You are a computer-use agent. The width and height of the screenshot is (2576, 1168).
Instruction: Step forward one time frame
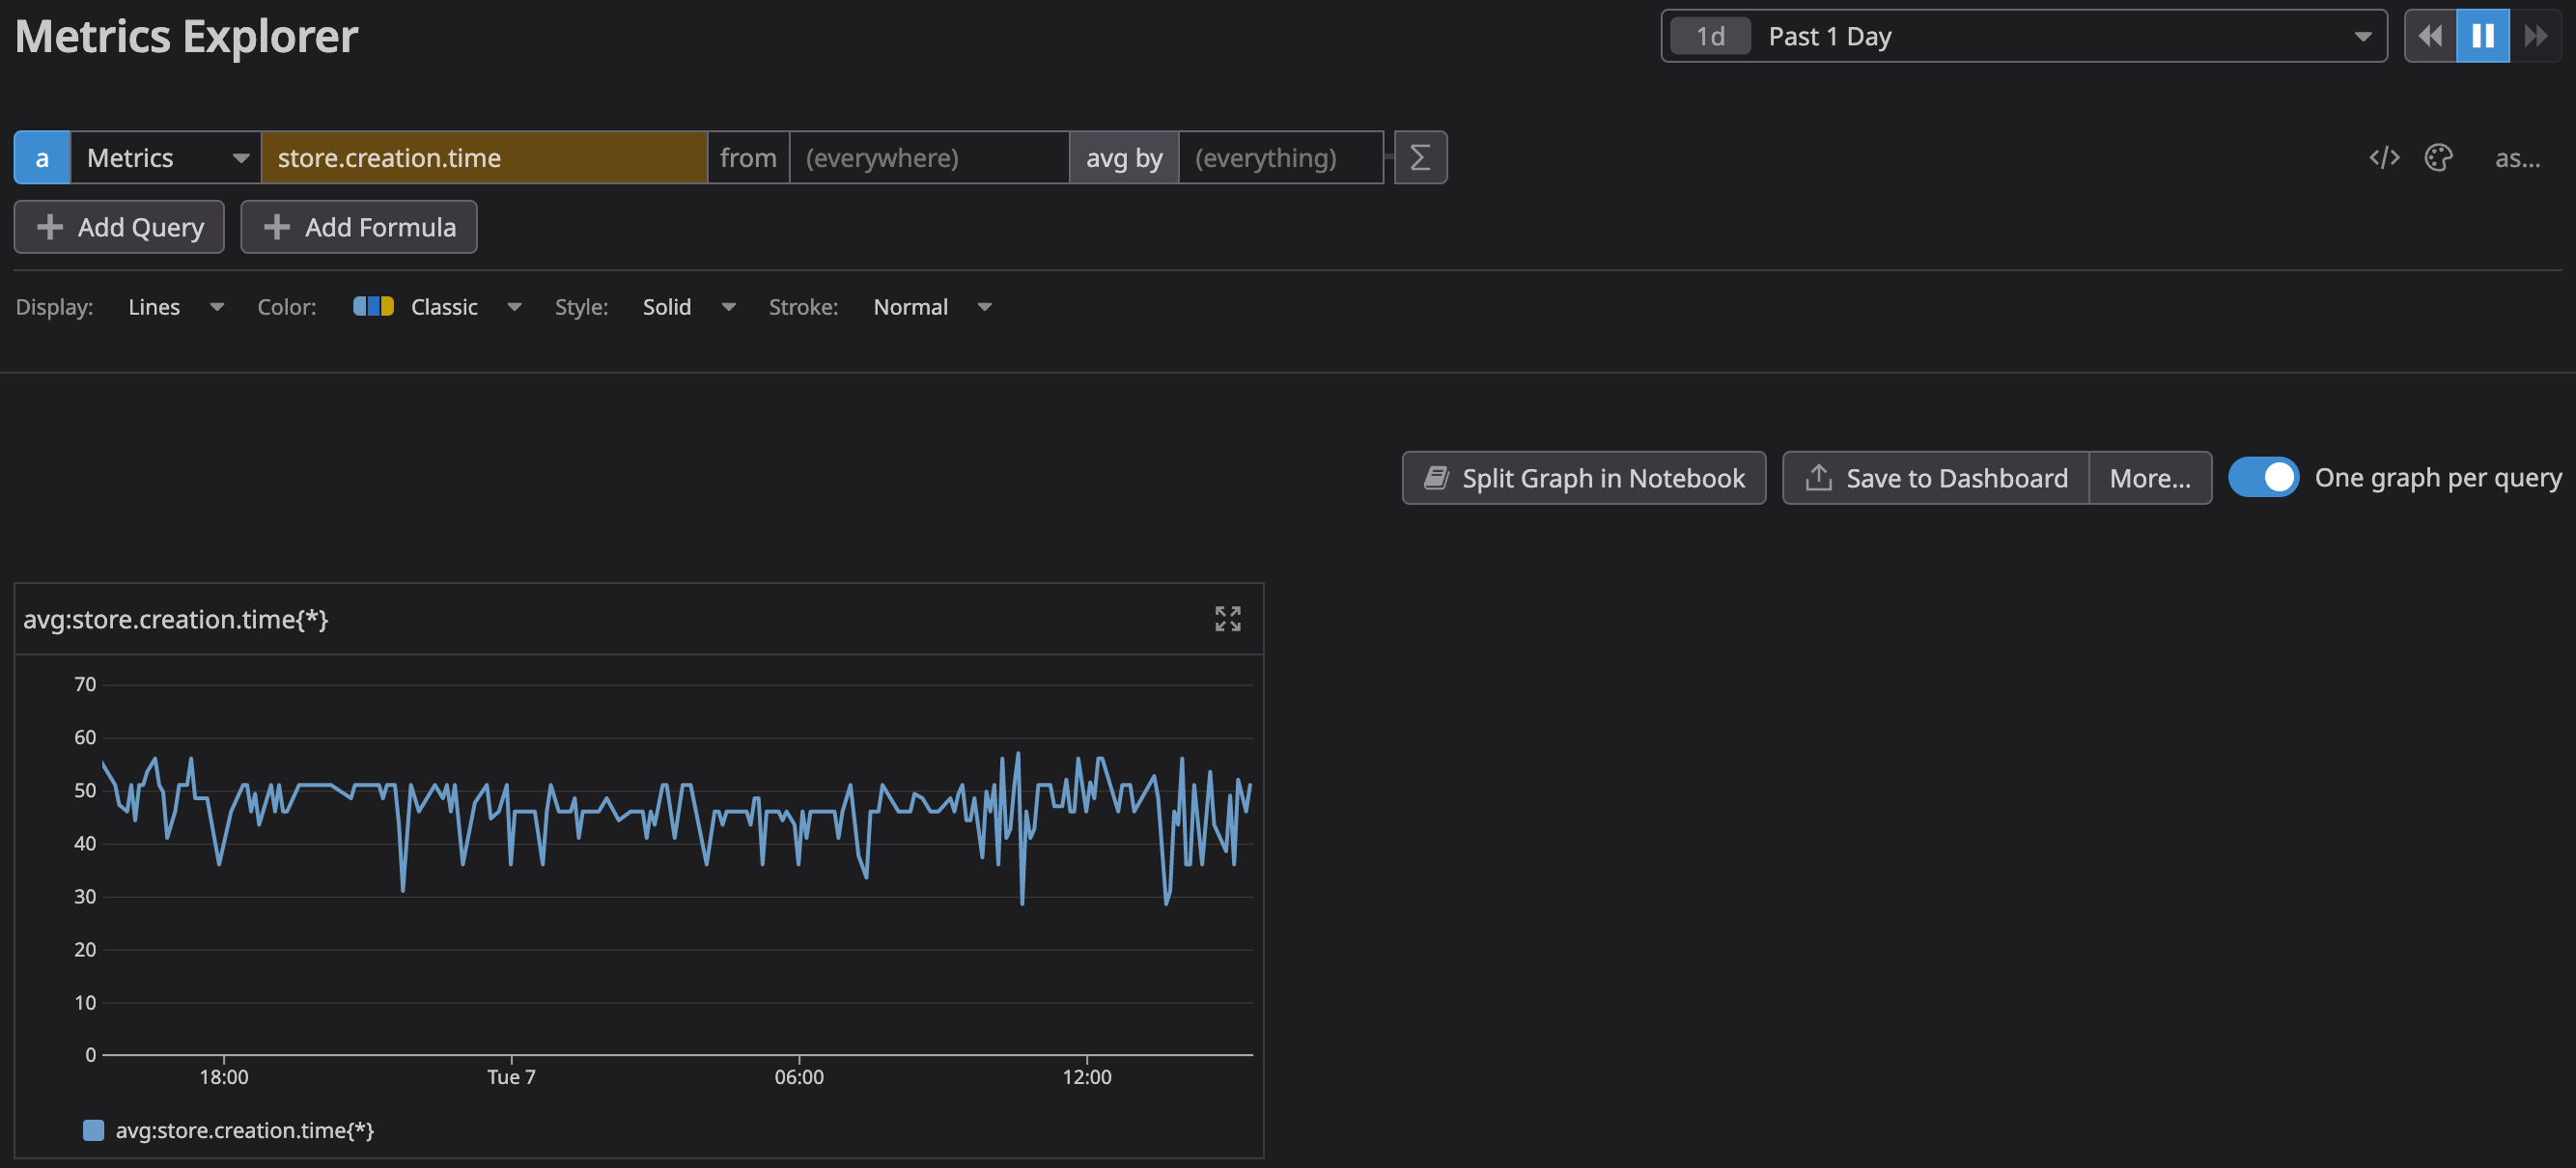point(2536,37)
